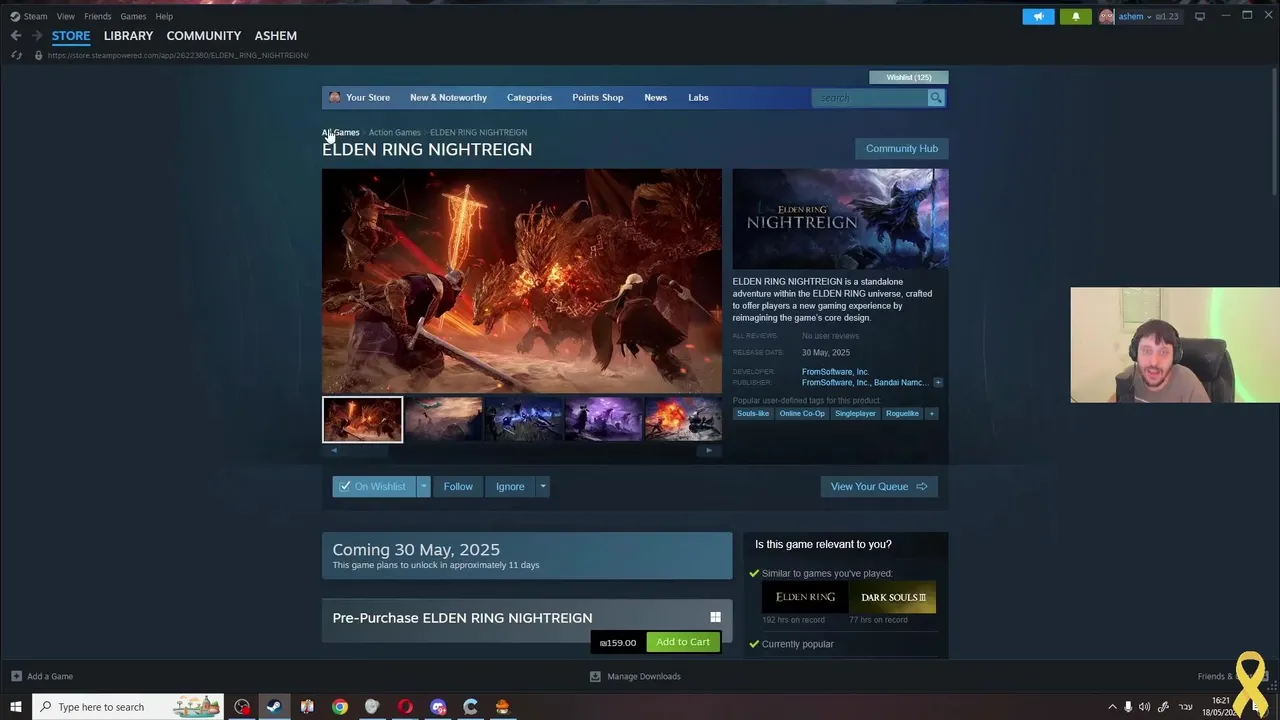Select the second screenshot thumbnail
Screen dimensions: 1280x720
tap(443, 419)
